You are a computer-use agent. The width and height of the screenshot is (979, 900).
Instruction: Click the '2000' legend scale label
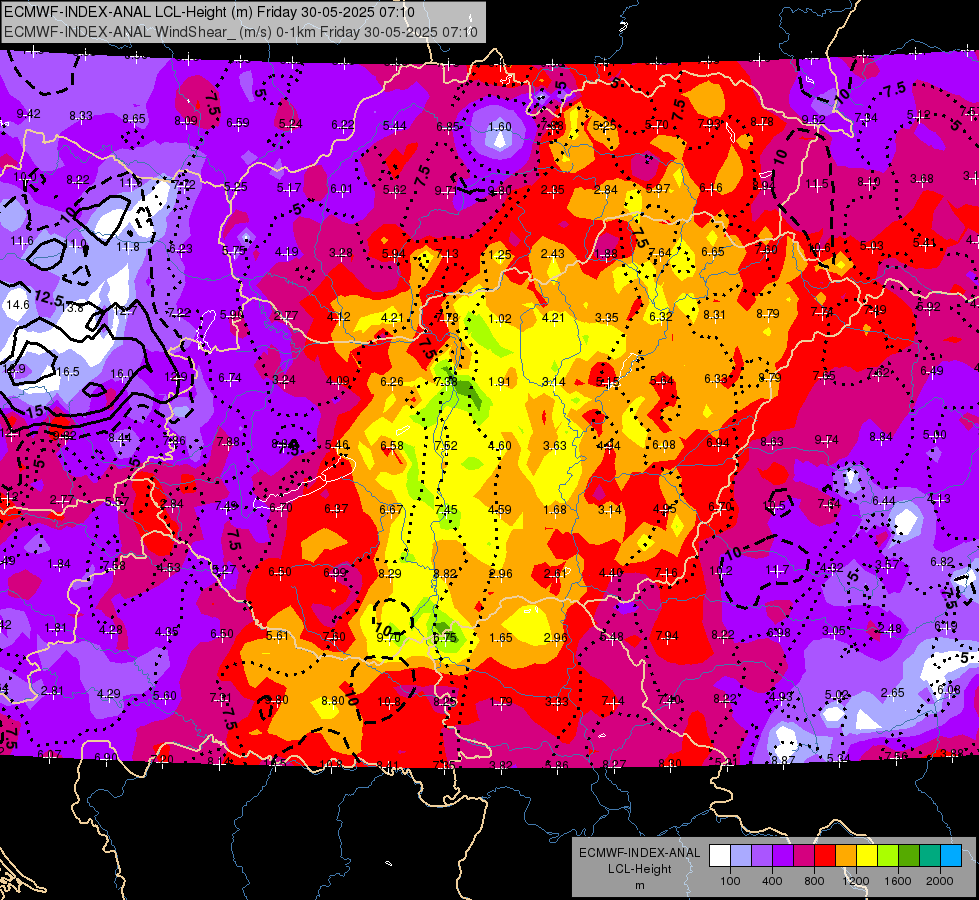(x=940, y=881)
